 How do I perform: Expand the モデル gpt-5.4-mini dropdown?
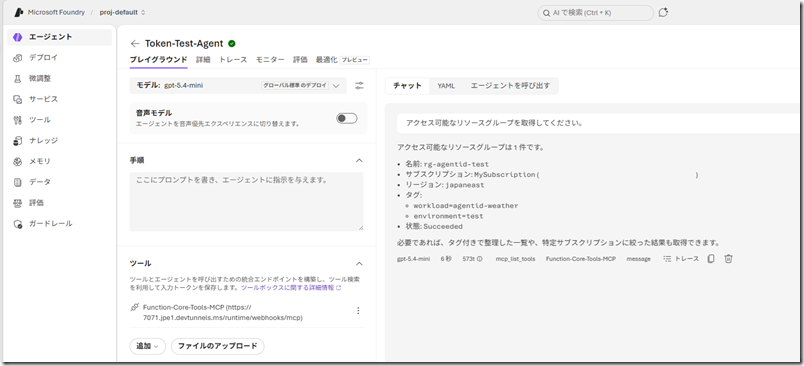point(238,86)
